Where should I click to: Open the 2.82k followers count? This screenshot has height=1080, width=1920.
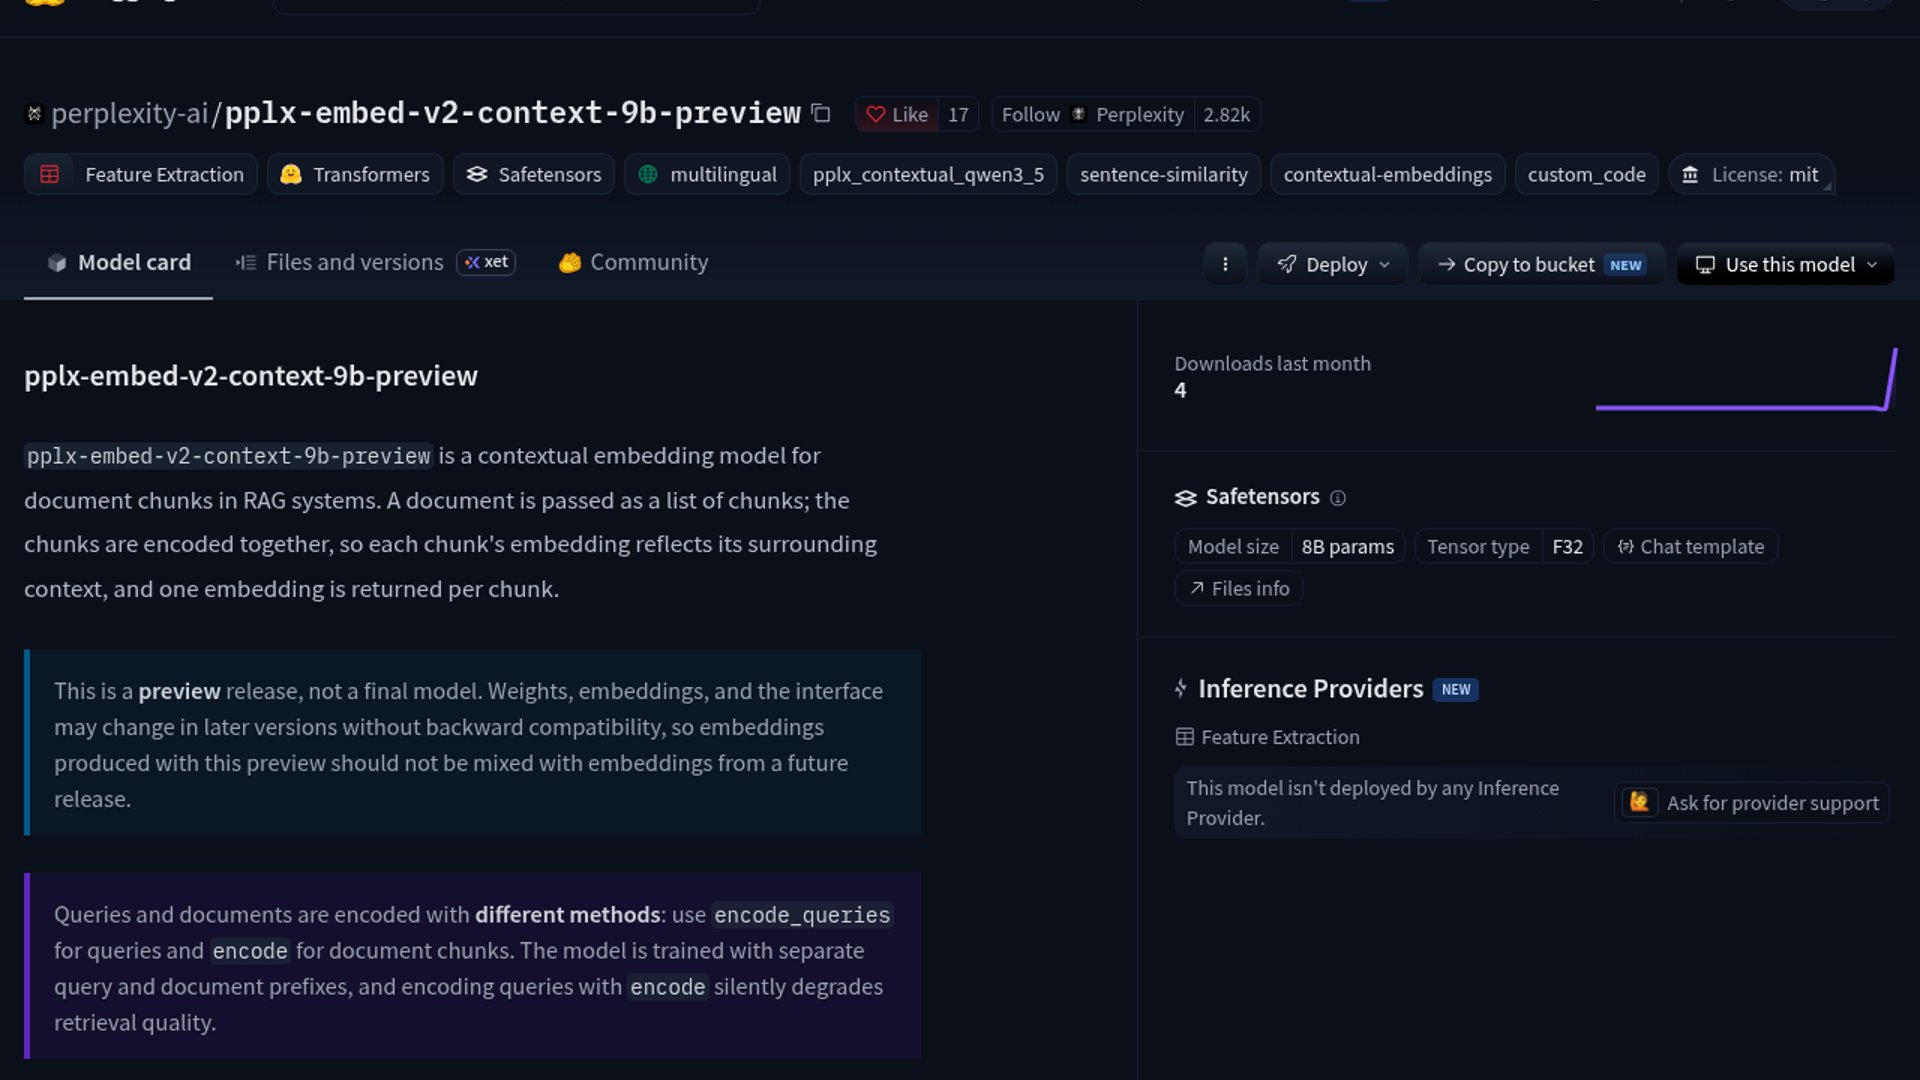(1227, 114)
